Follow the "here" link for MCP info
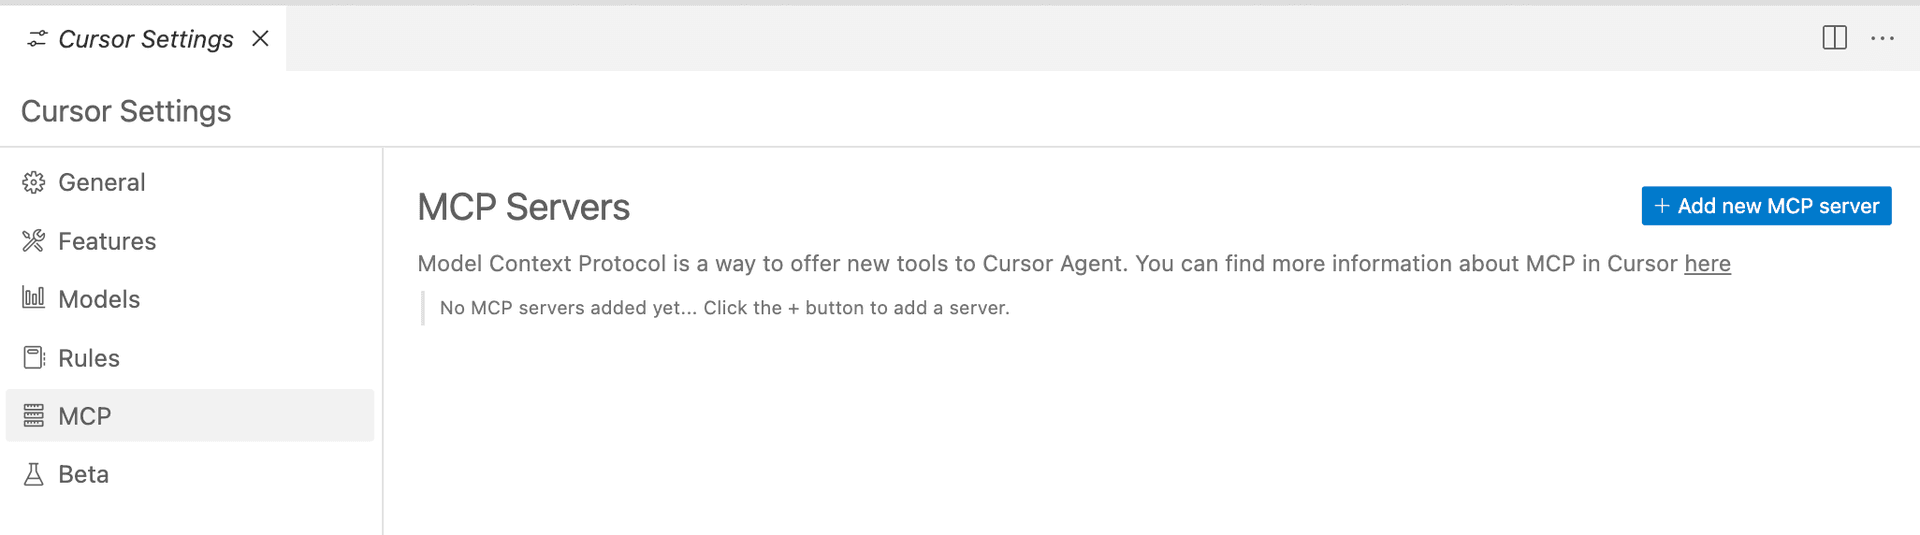This screenshot has height=535, width=1920. click(x=1707, y=264)
